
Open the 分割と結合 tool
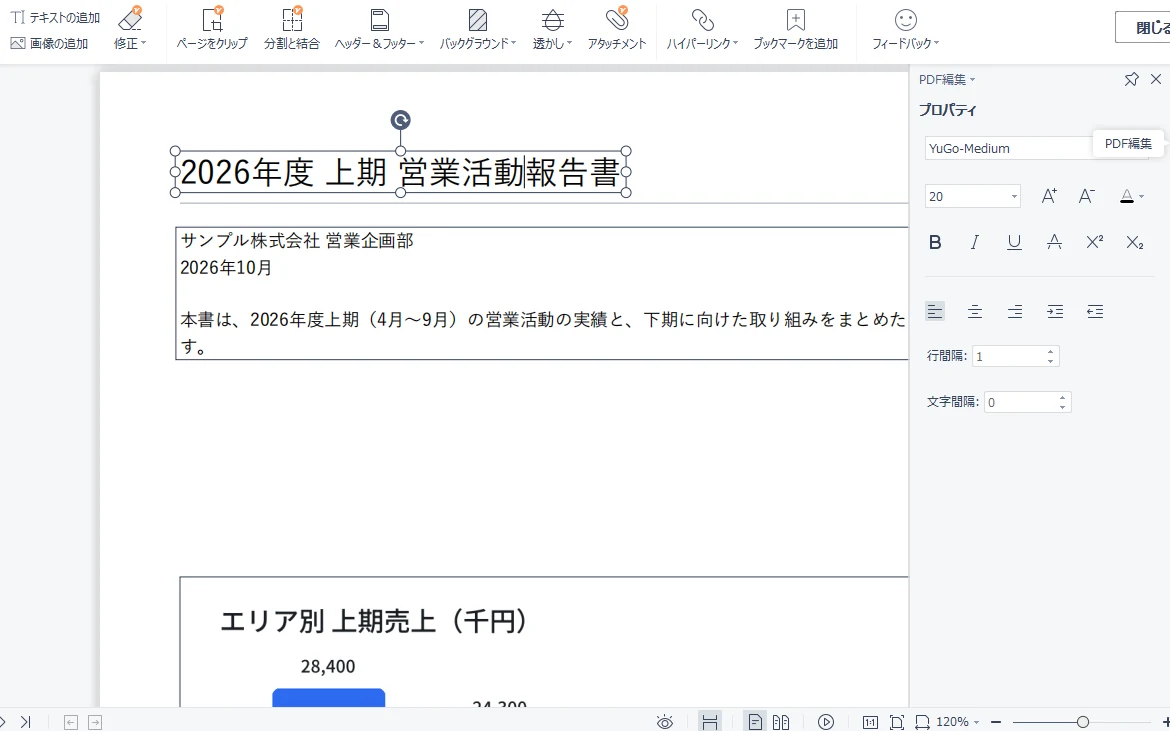point(292,28)
